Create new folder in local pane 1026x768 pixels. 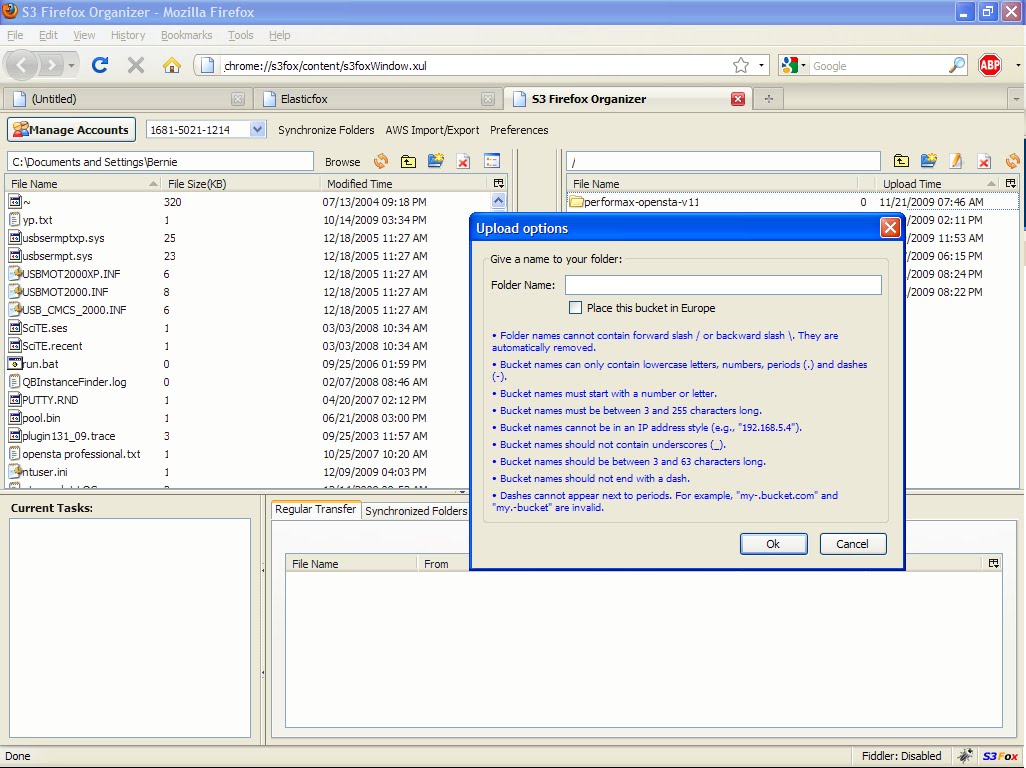tap(436, 161)
